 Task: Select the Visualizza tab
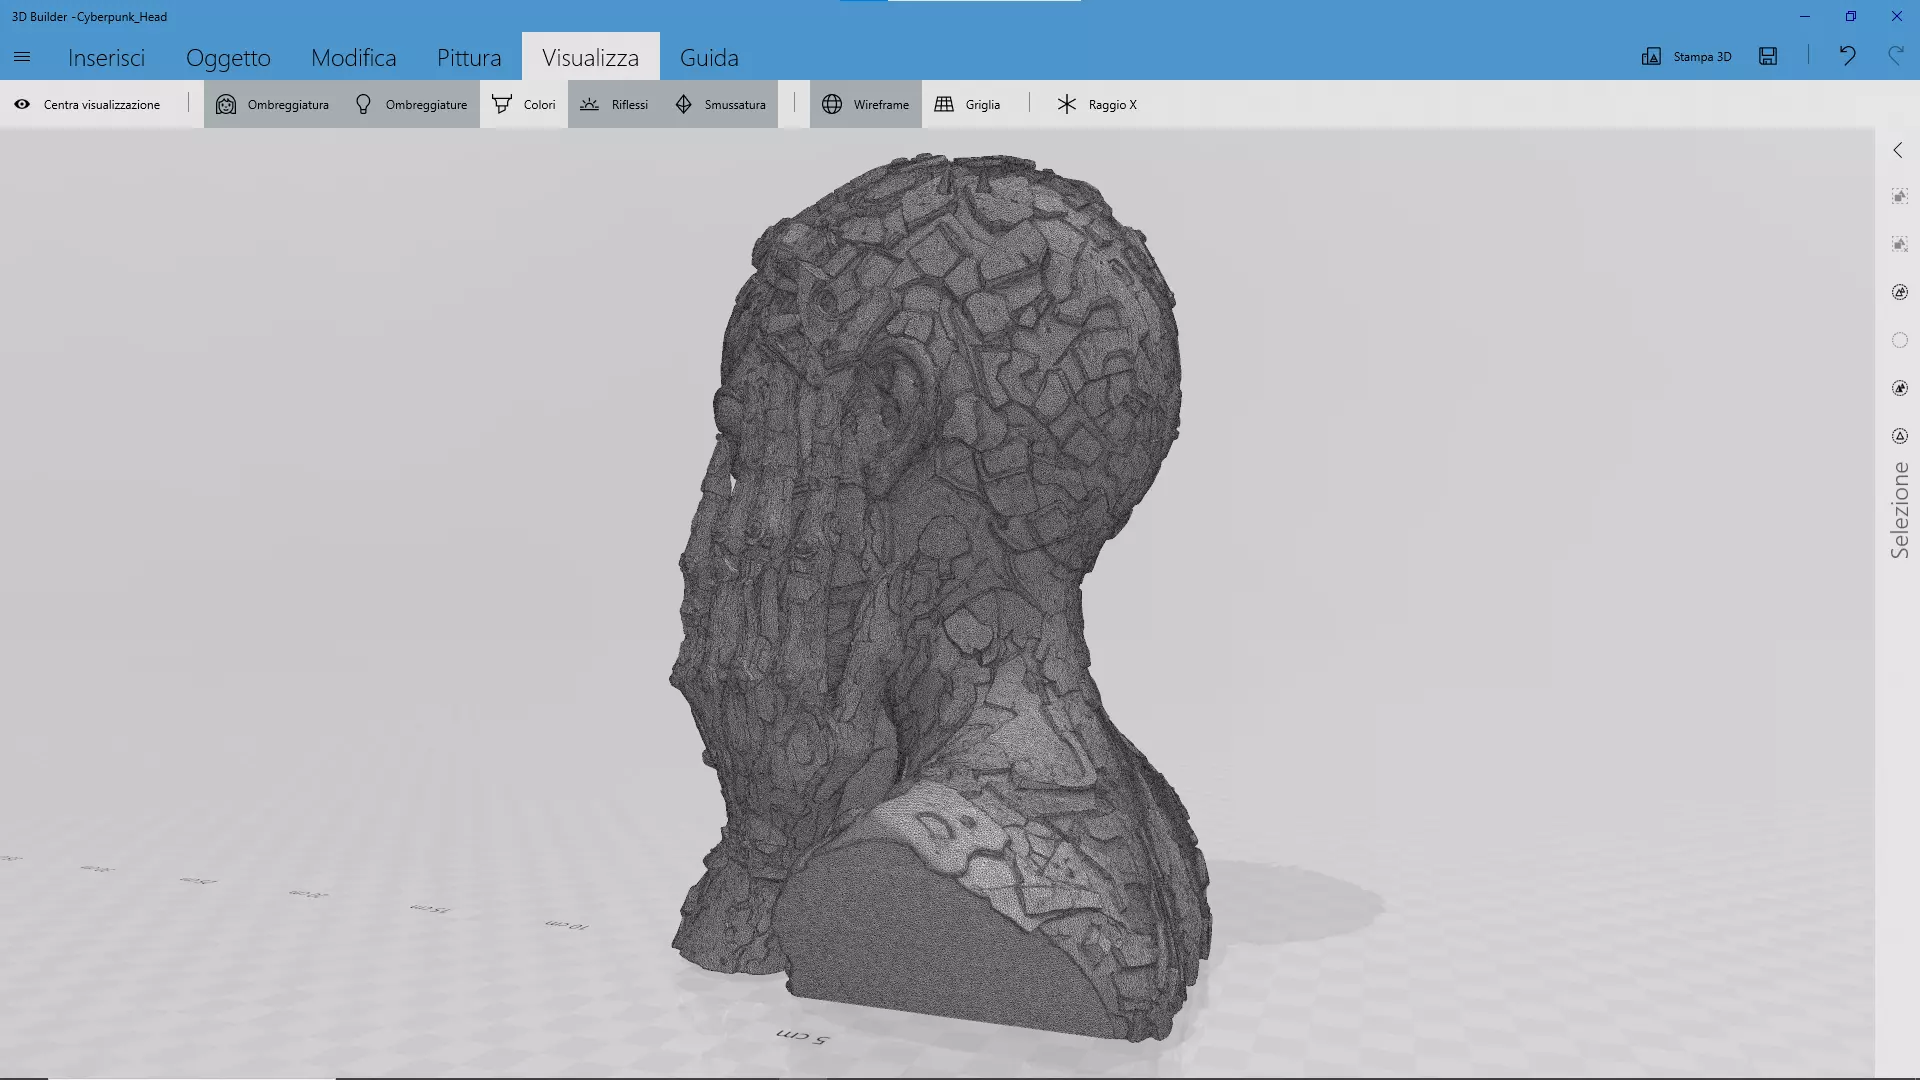pyautogui.click(x=590, y=57)
